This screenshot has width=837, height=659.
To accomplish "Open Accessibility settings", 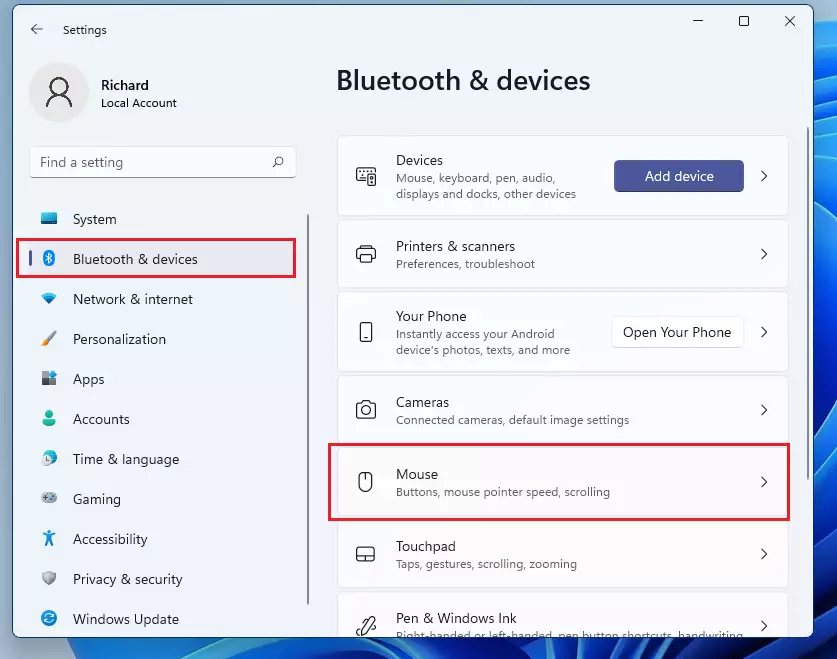I will pyautogui.click(x=160, y=539).
